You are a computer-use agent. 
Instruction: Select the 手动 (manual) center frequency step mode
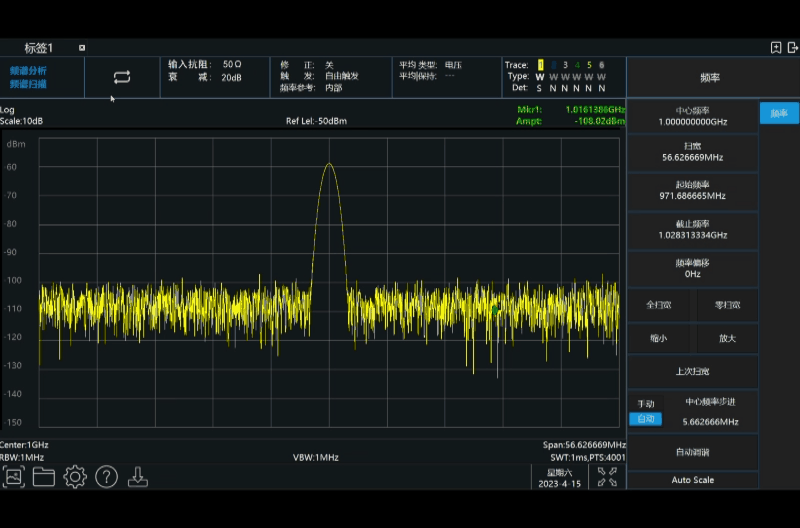point(646,404)
